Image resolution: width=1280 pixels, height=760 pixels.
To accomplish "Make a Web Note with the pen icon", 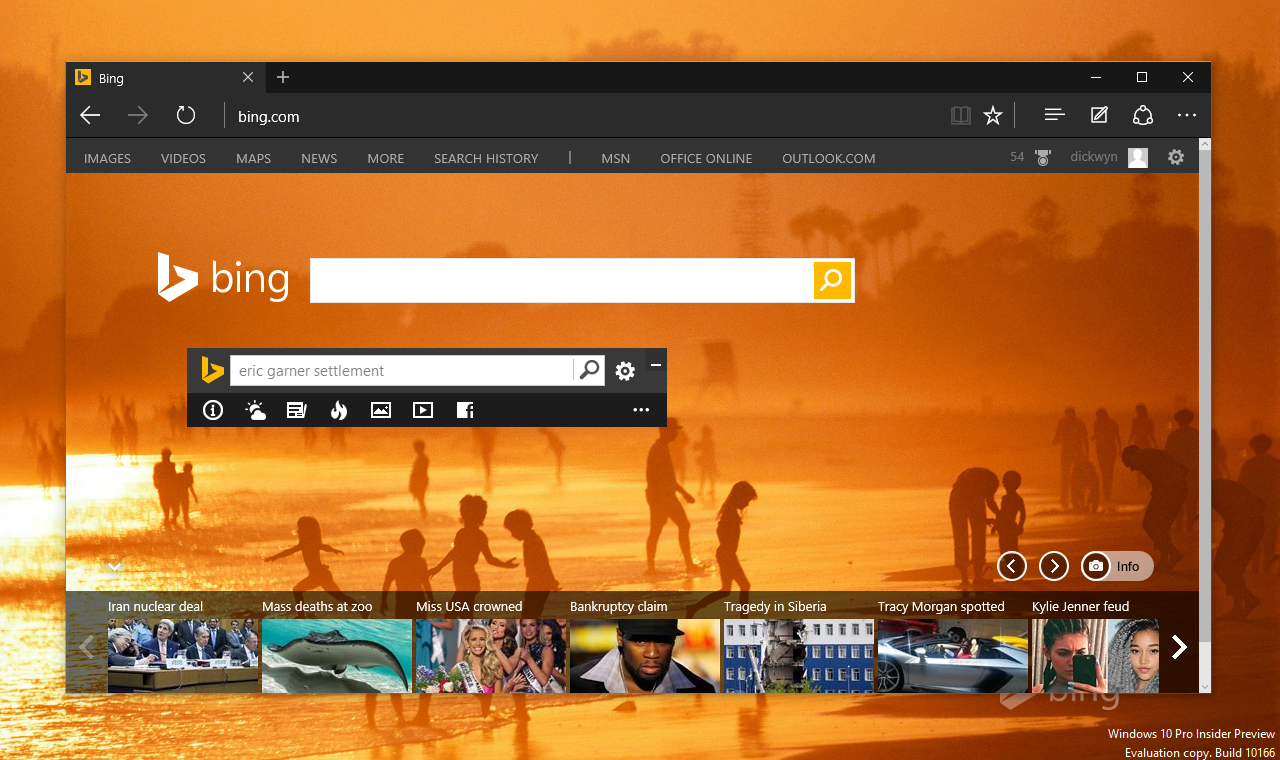I will tap(1098, 115).
